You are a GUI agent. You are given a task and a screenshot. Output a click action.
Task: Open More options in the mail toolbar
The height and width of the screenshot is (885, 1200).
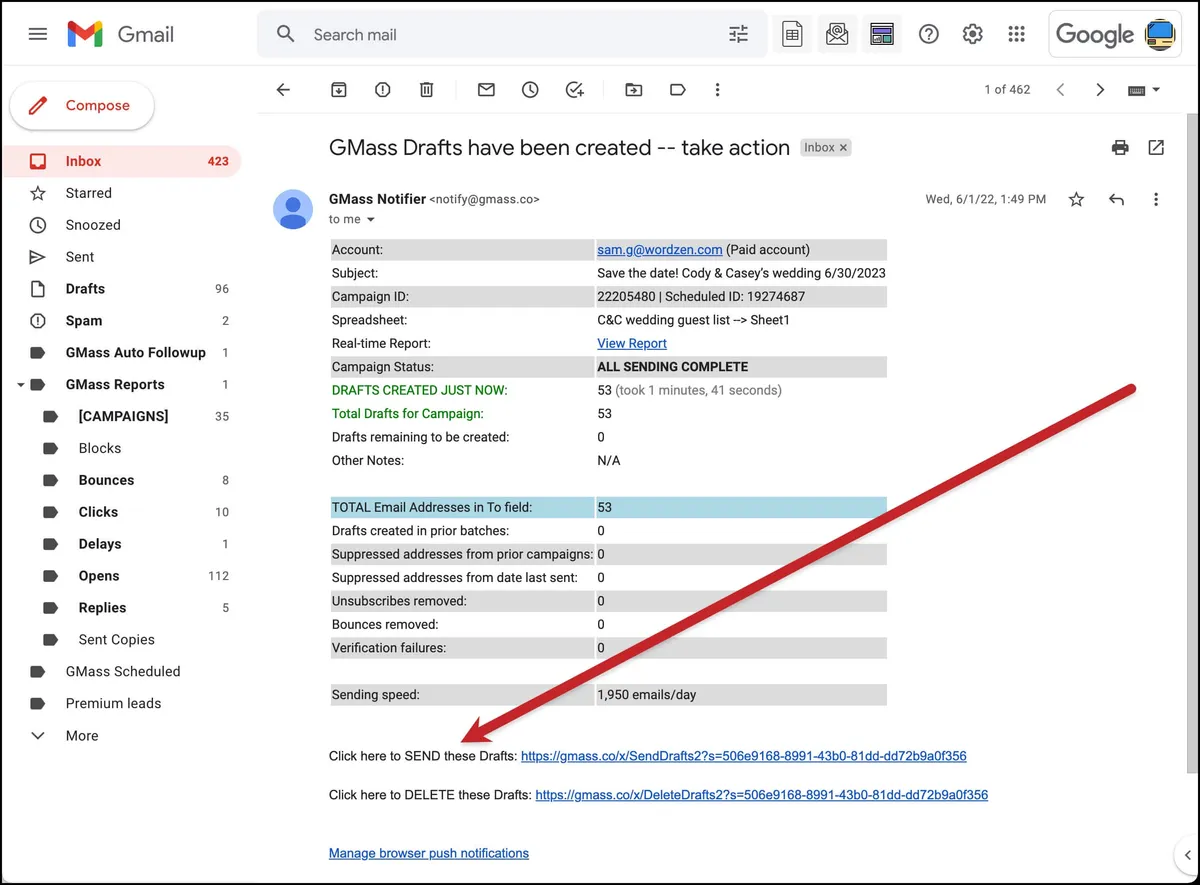point(717,90)
